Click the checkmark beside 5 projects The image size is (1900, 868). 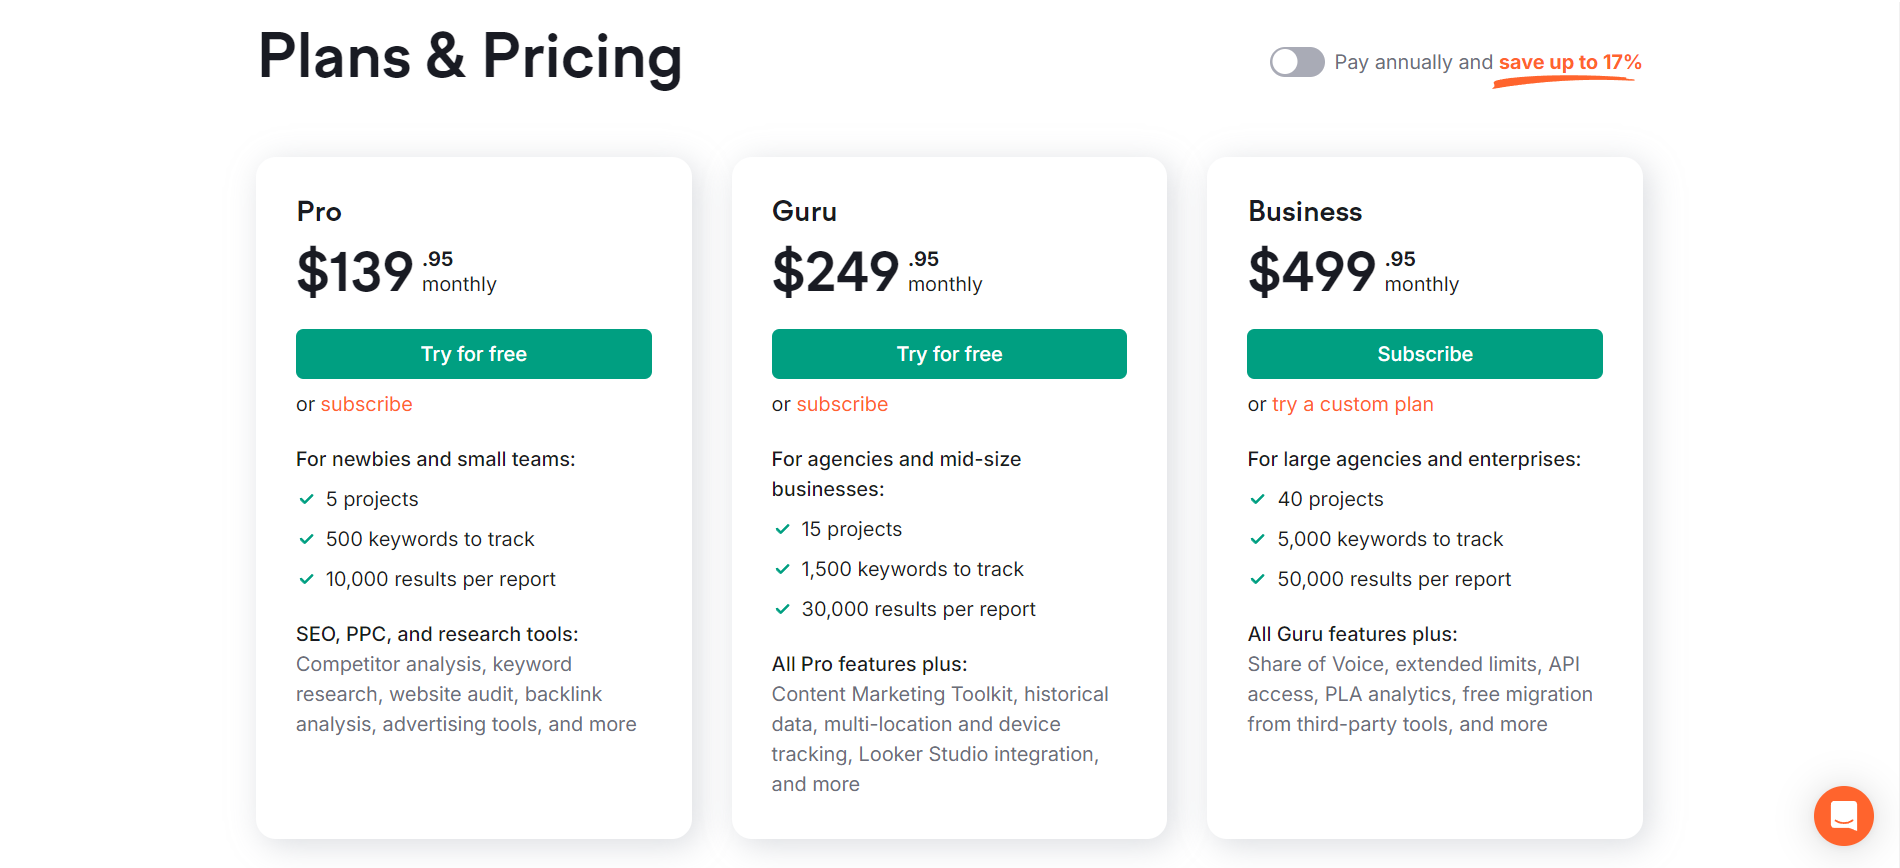[305, 499]
